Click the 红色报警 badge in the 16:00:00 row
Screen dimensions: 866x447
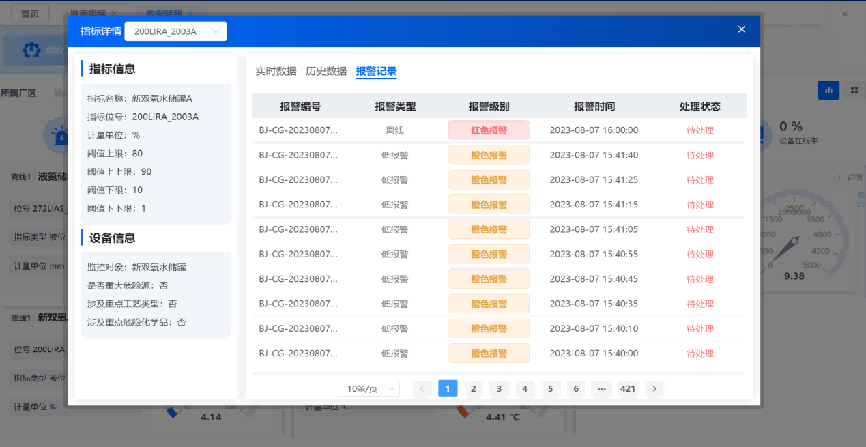(489, 130)
